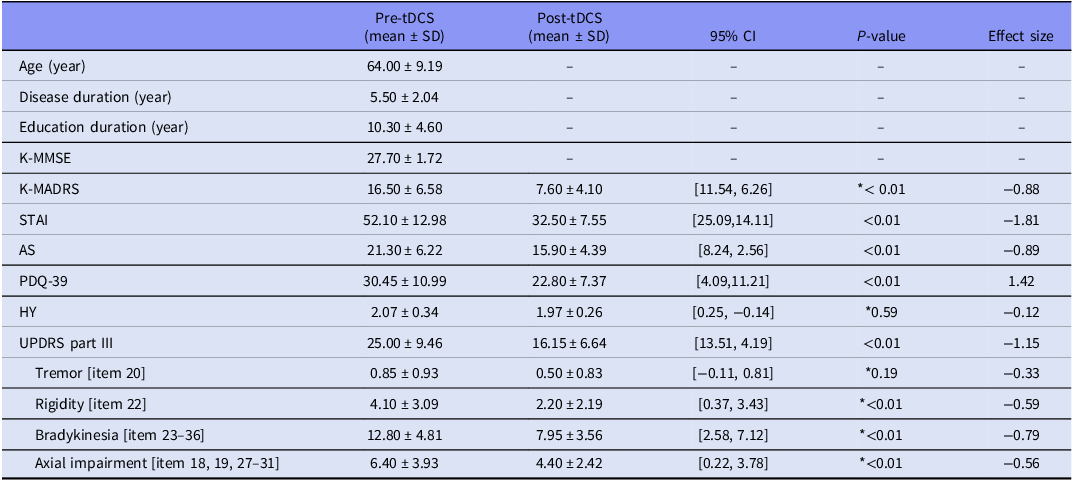Select the UPDRS part III row label

[x=62, y=343]
